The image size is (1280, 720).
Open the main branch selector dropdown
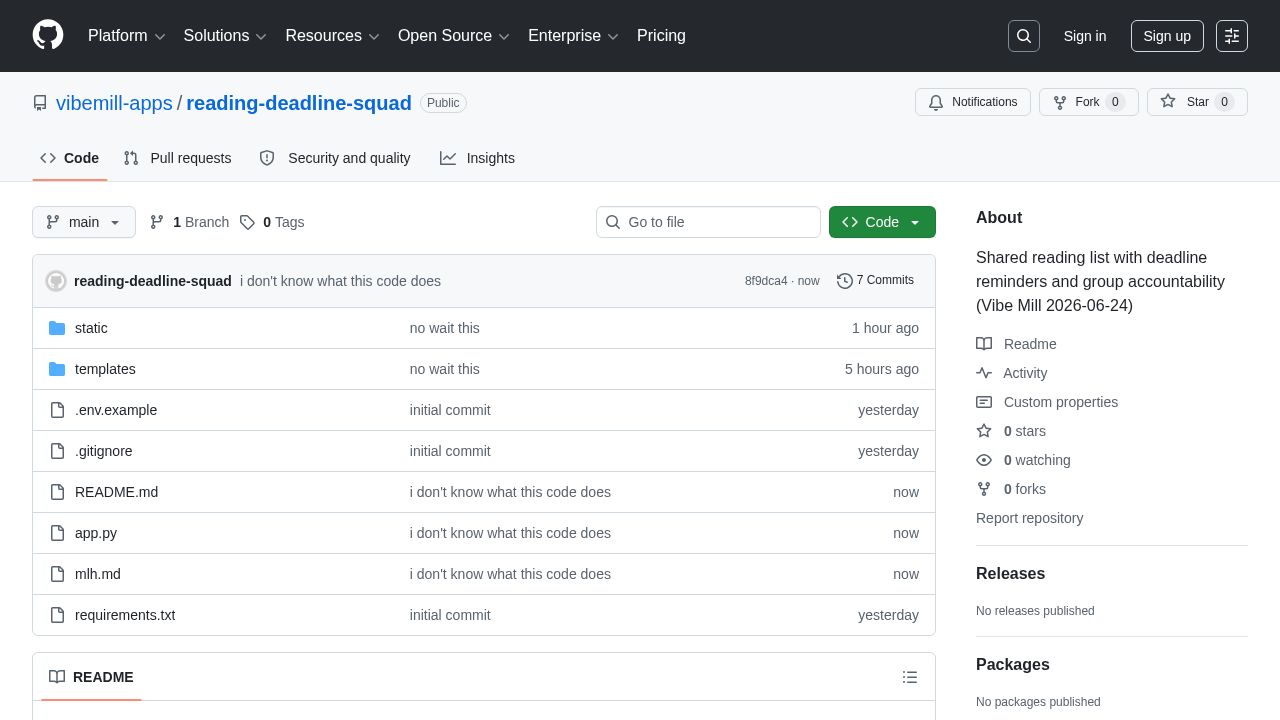84,222
